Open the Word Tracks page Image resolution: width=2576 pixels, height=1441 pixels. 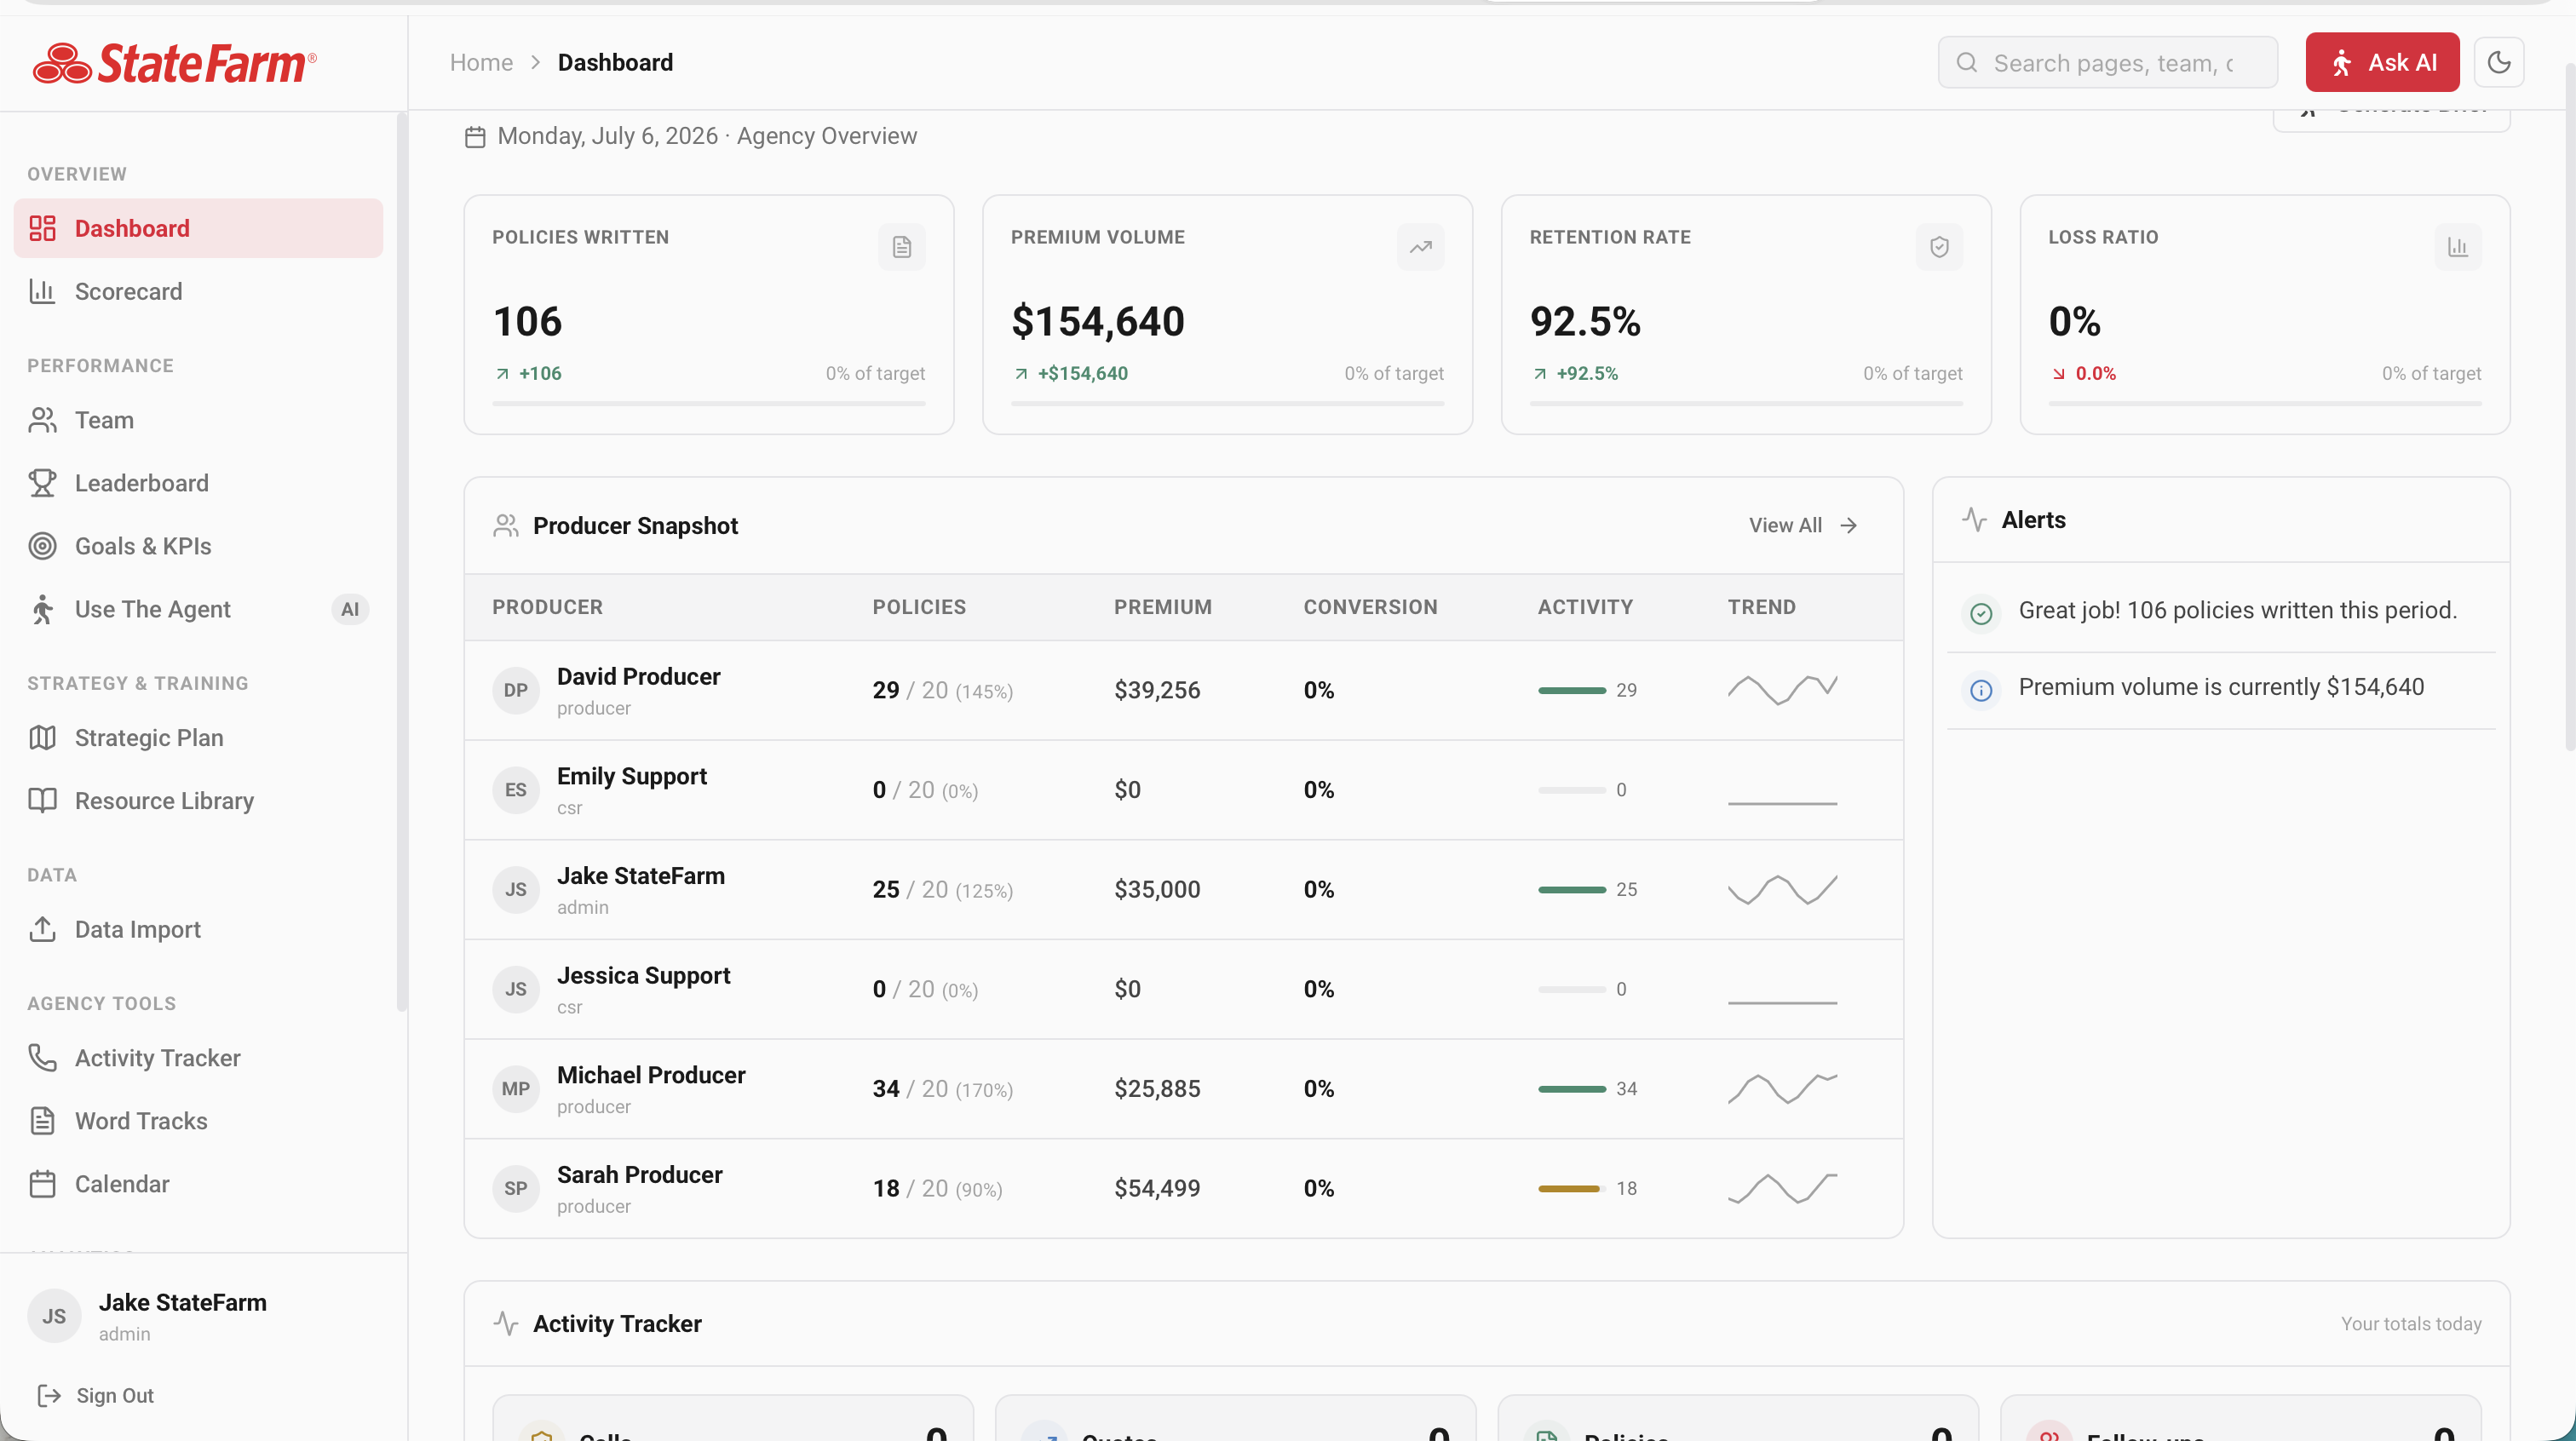pyautogui.click(x=198, y=1120)
